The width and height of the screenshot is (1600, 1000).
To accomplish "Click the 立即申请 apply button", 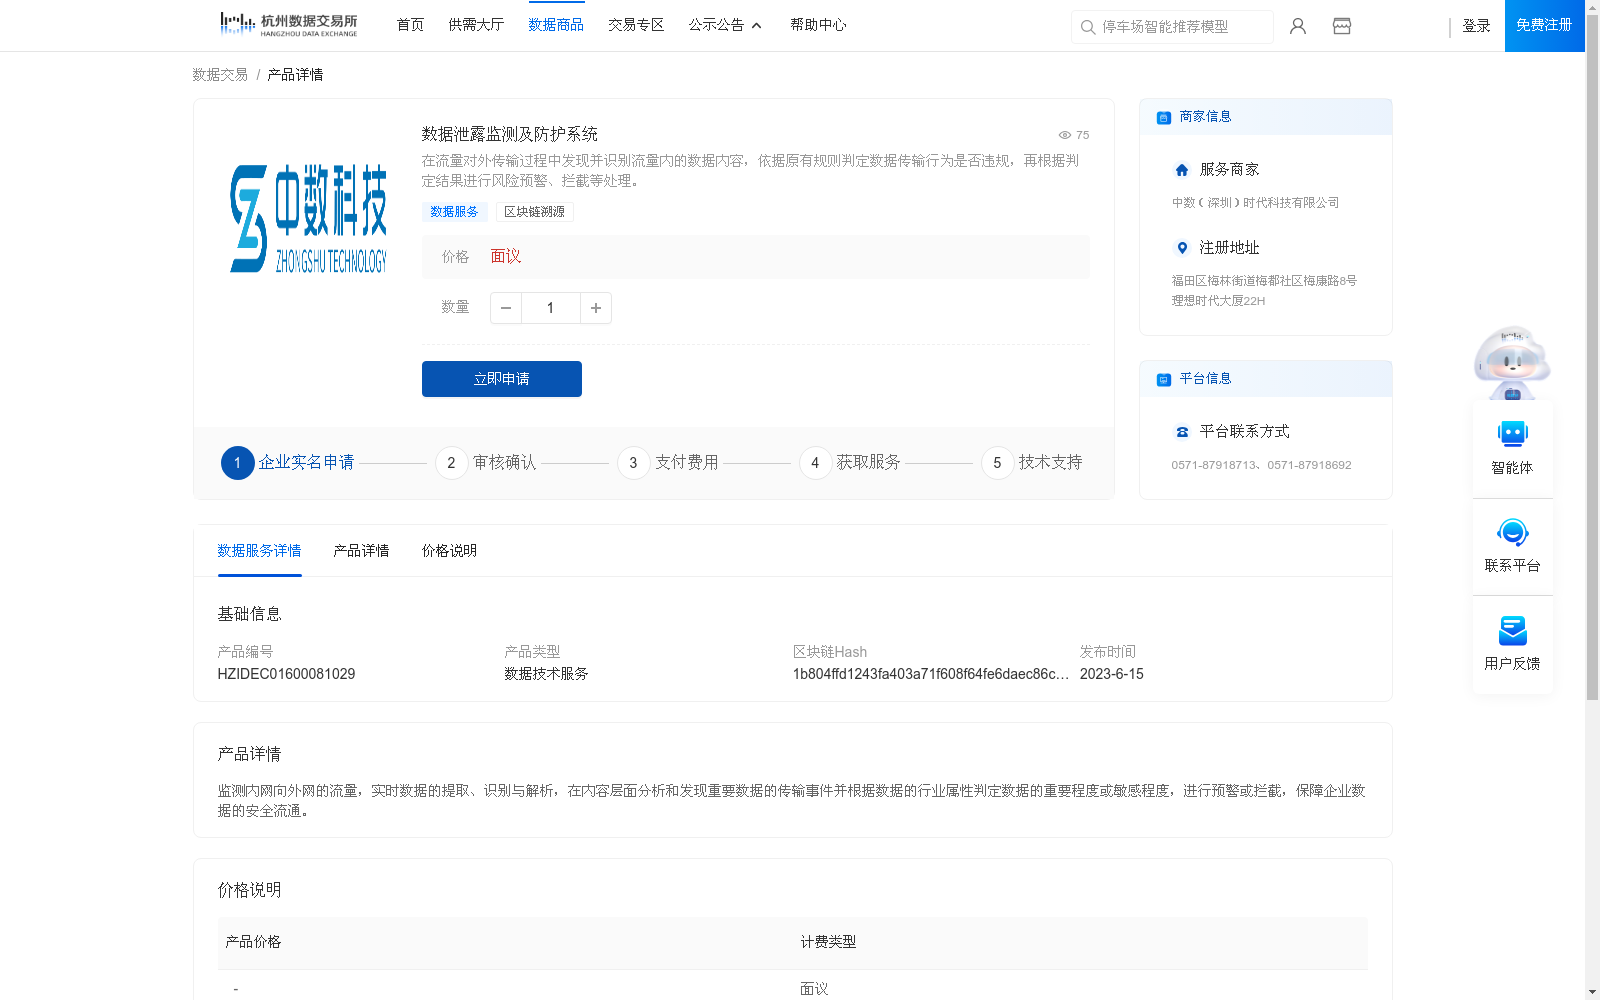I will click(x=501, y=379).
